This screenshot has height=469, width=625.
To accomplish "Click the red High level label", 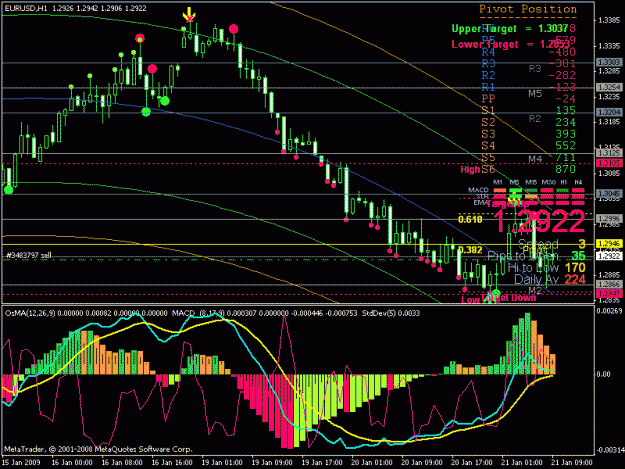I will pos(470,169).
